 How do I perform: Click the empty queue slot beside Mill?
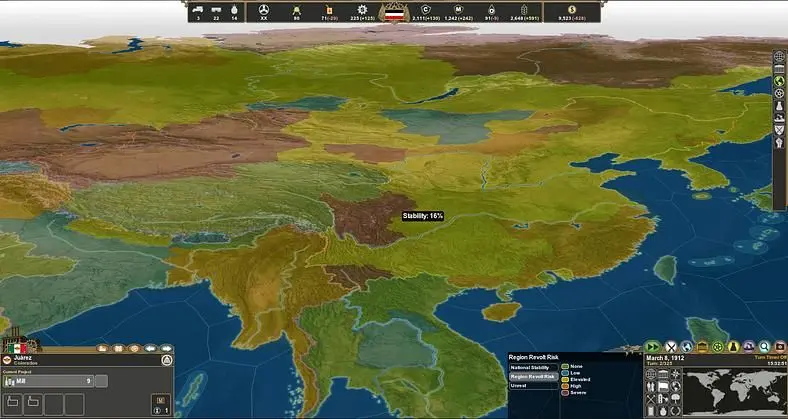[x=102, y=381]
